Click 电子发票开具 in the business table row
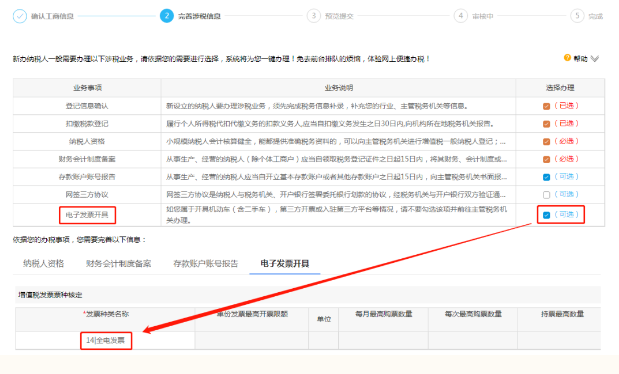 coord(87,215)
